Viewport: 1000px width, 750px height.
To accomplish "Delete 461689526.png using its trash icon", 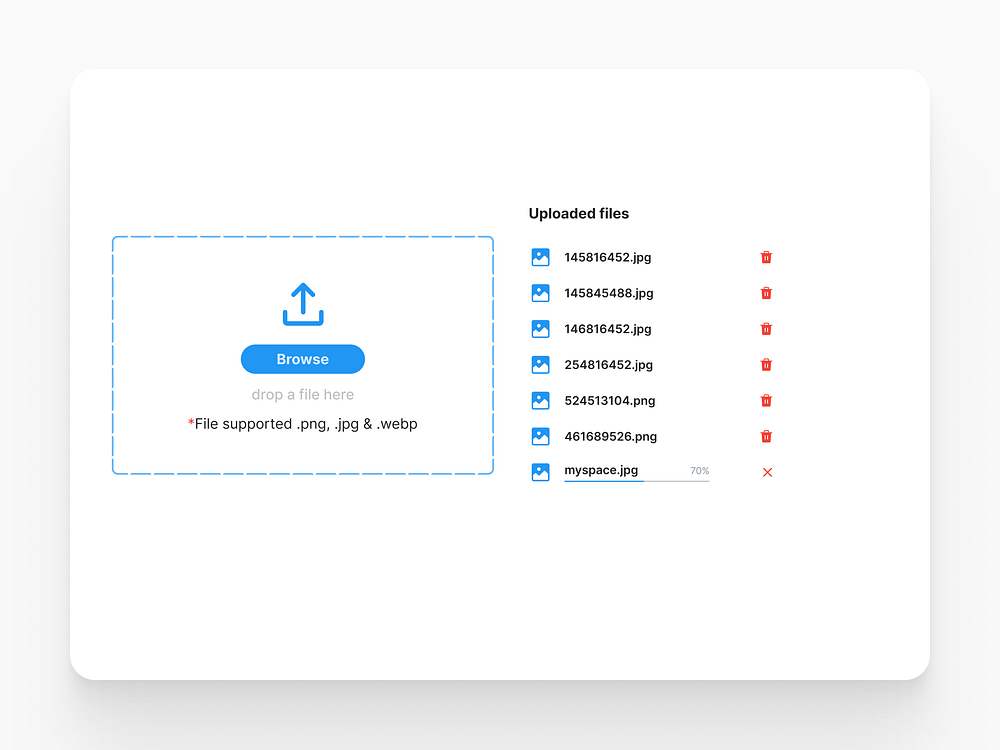I will [766, 436].
